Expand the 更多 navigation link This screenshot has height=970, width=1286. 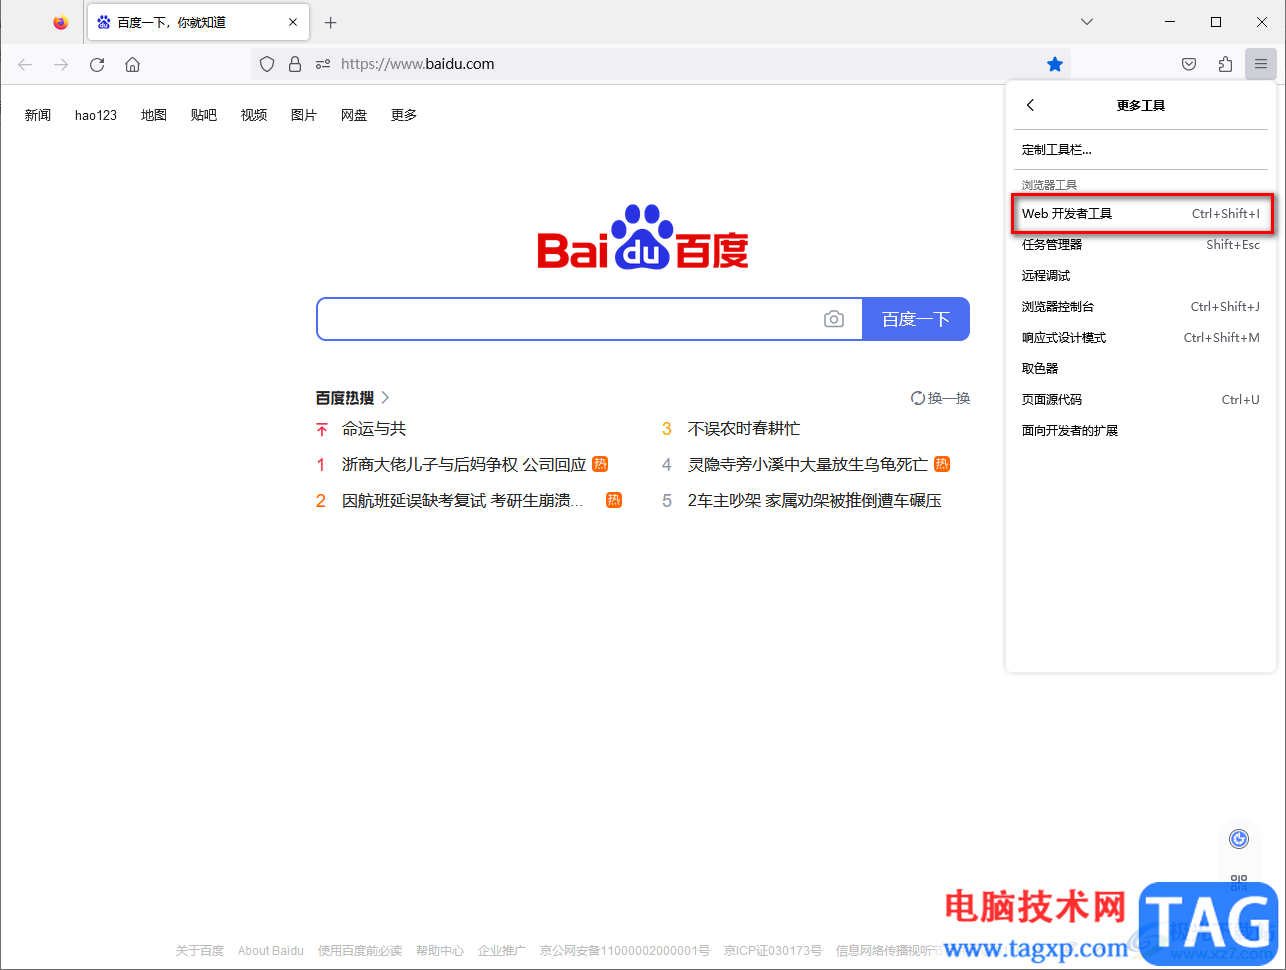(404, 115)
